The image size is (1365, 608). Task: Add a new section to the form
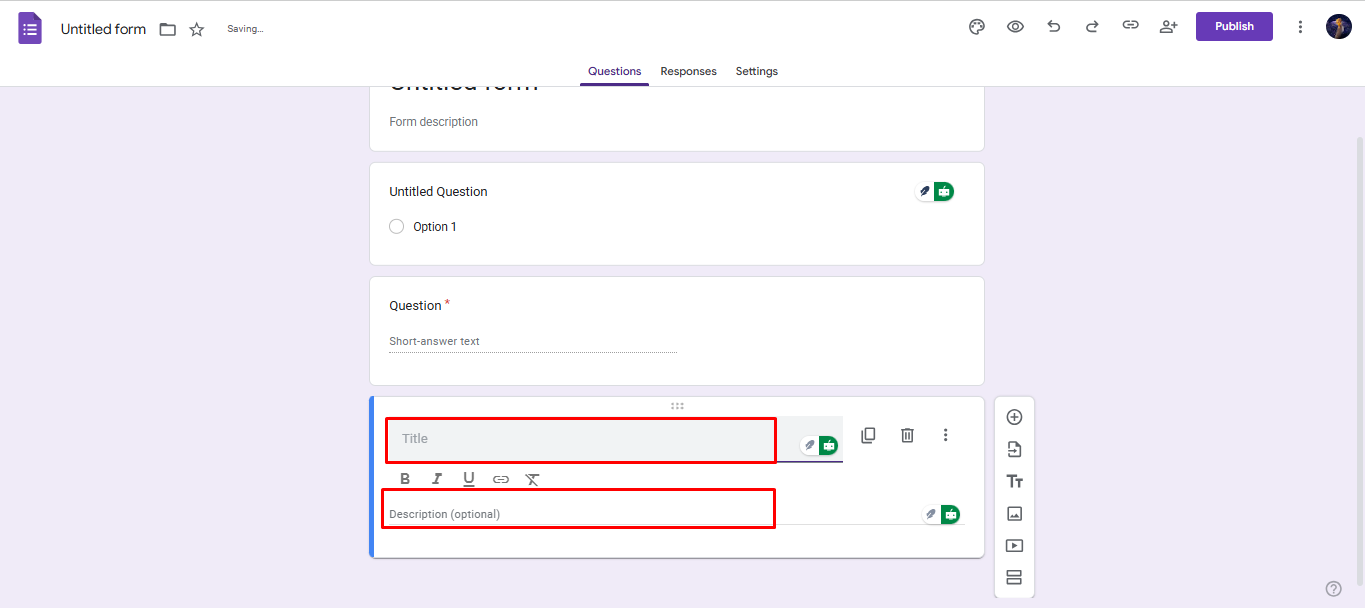pyautogui.click(x=1014, y=577)
